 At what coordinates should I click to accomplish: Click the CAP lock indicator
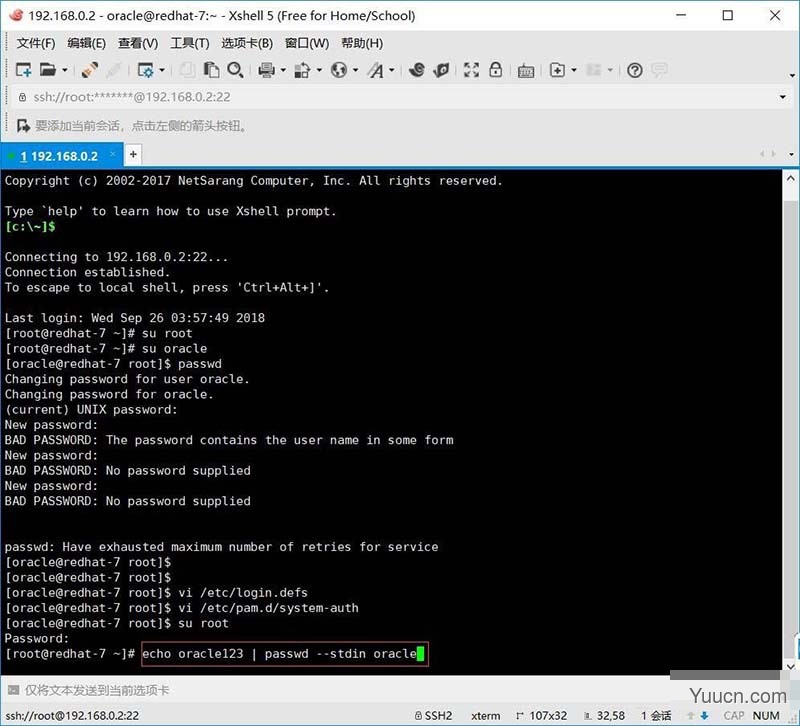pos(734,716)
